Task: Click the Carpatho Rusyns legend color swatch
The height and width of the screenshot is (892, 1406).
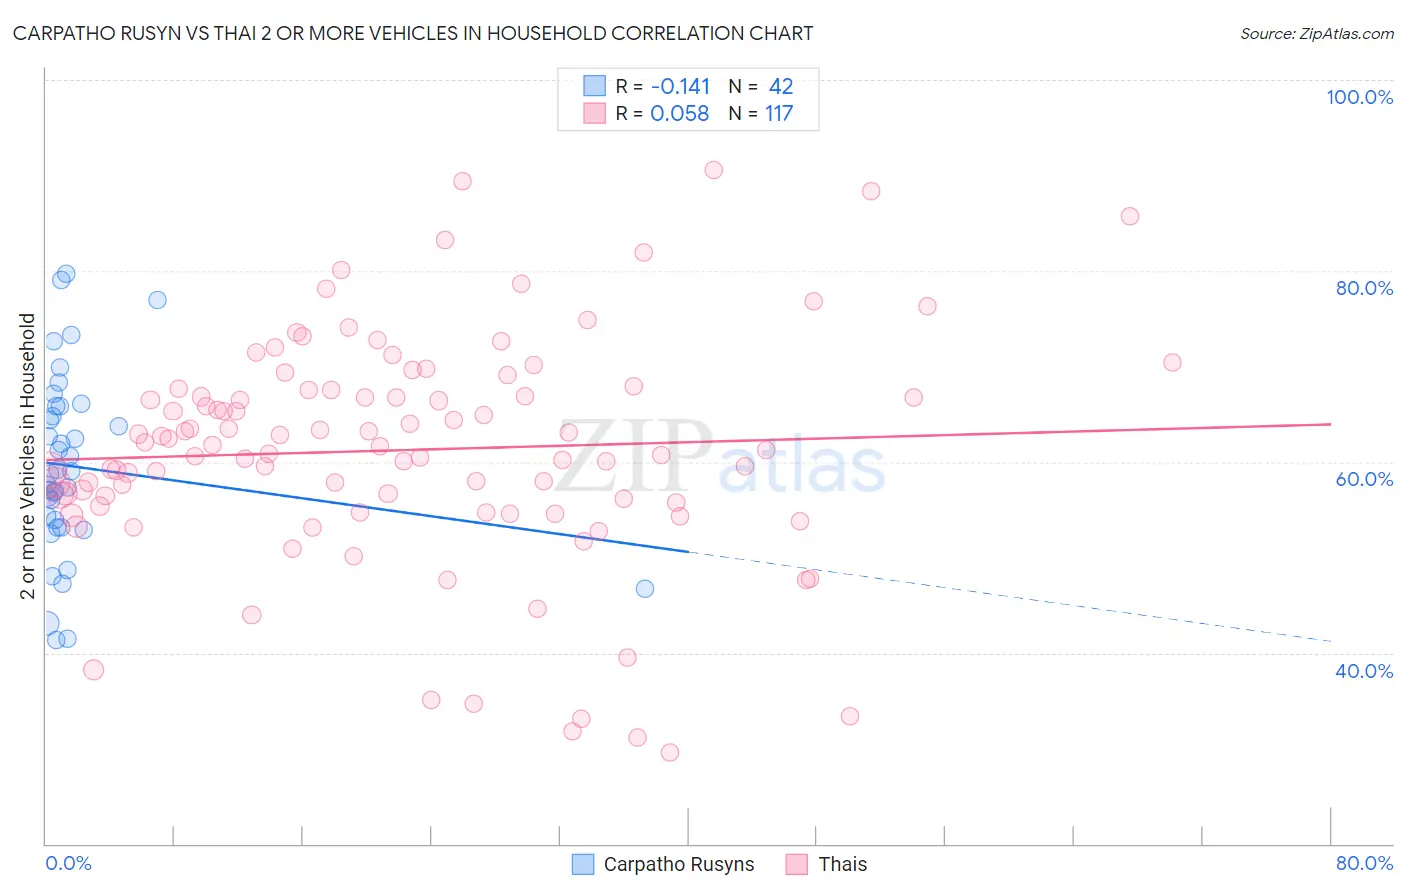Action: click(x=583, y=864)
